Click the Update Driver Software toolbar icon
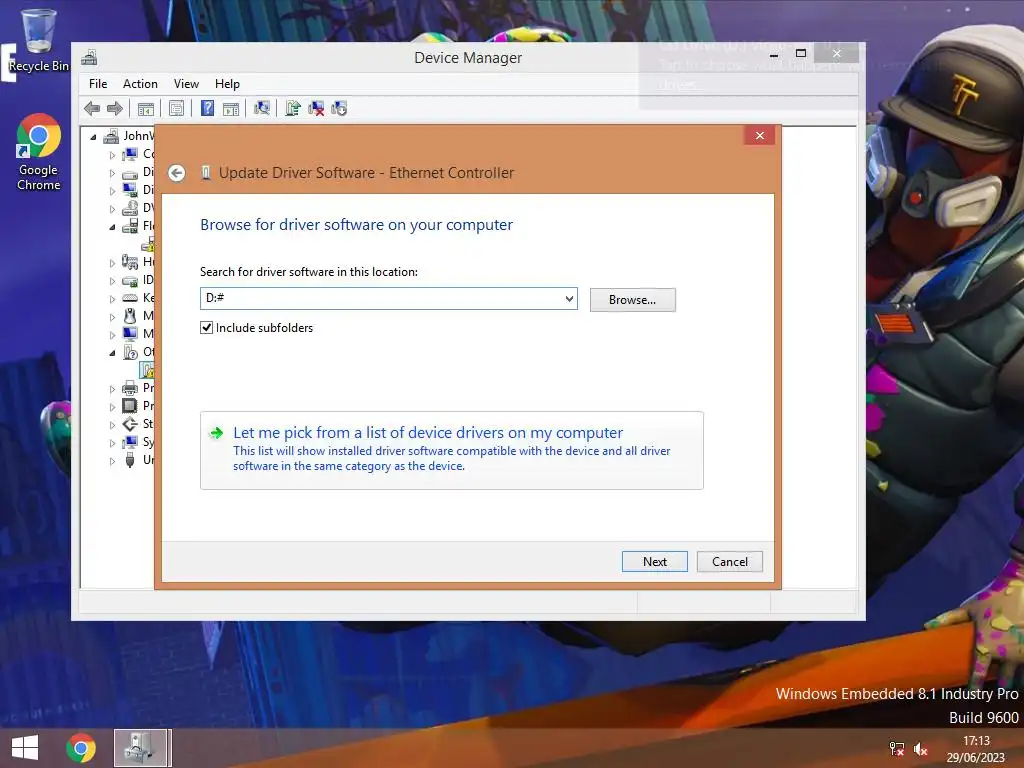 click(x=293, y=108)
